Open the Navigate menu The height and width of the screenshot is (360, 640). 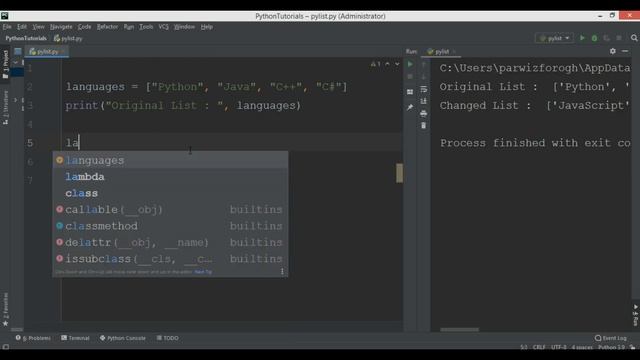click(61, 27)
